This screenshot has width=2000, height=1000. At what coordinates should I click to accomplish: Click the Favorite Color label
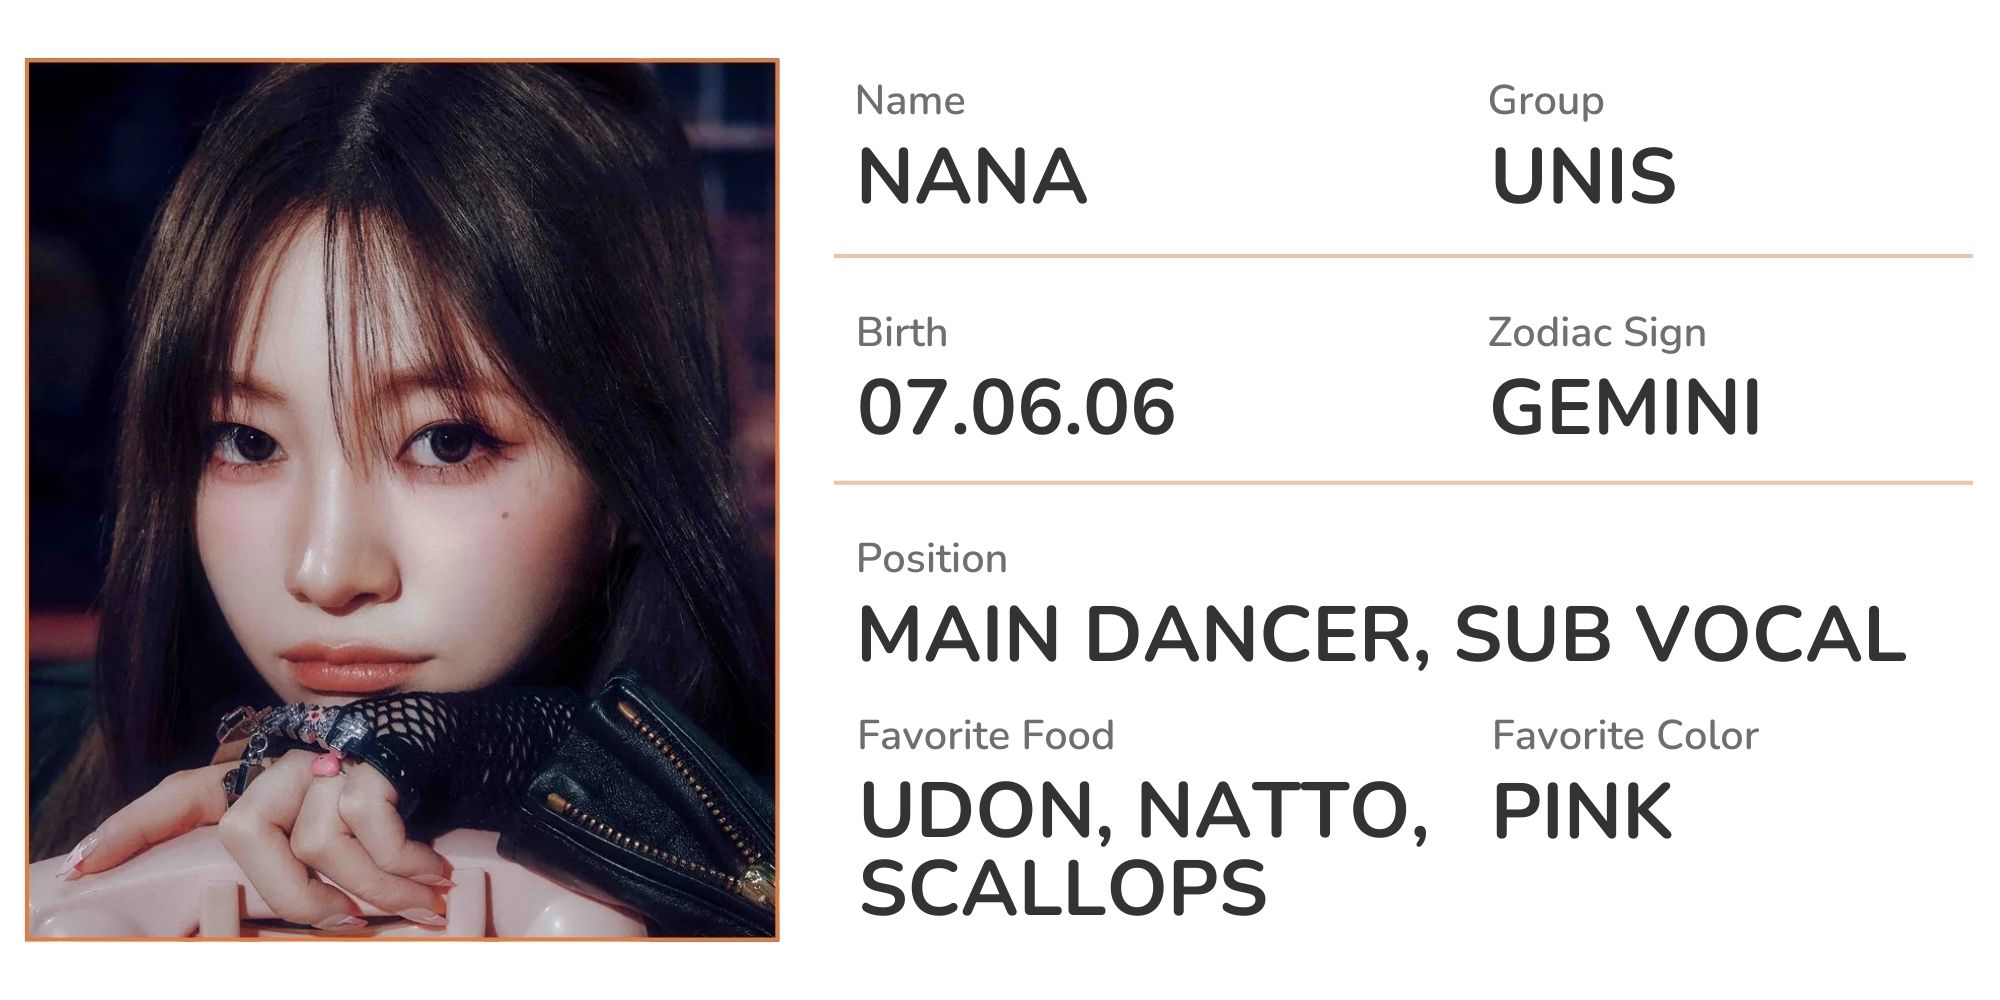point(1625,736)
